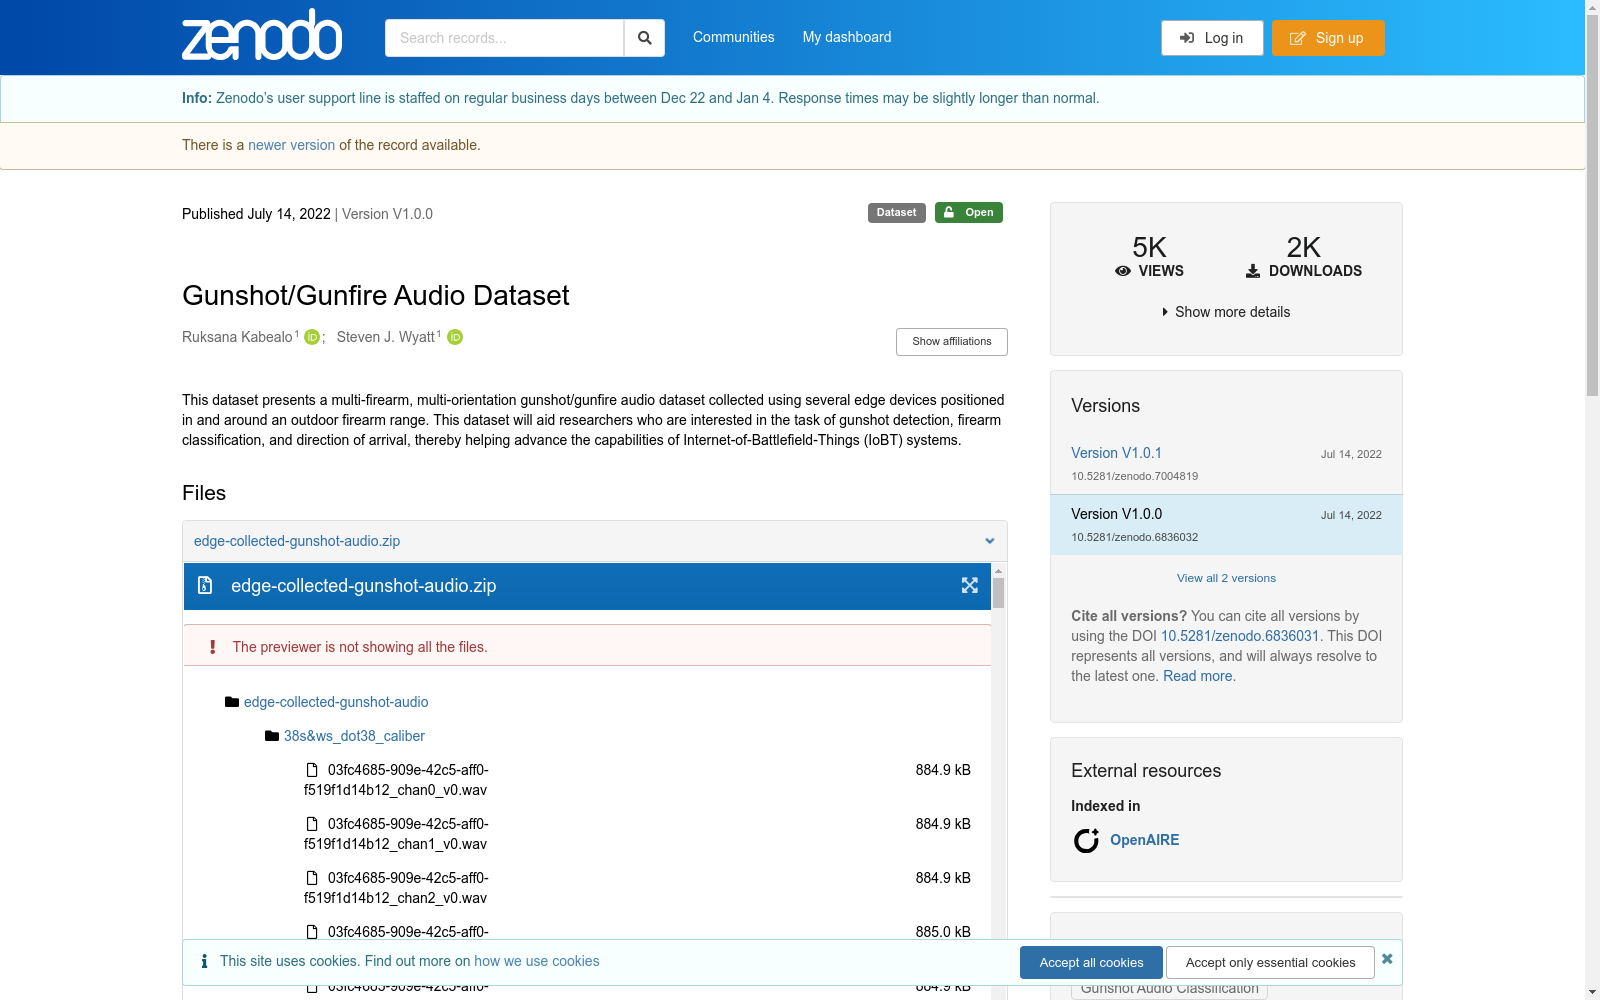Click the edge-collected-gunshot-audio folder icon

[x=232, y=702]
